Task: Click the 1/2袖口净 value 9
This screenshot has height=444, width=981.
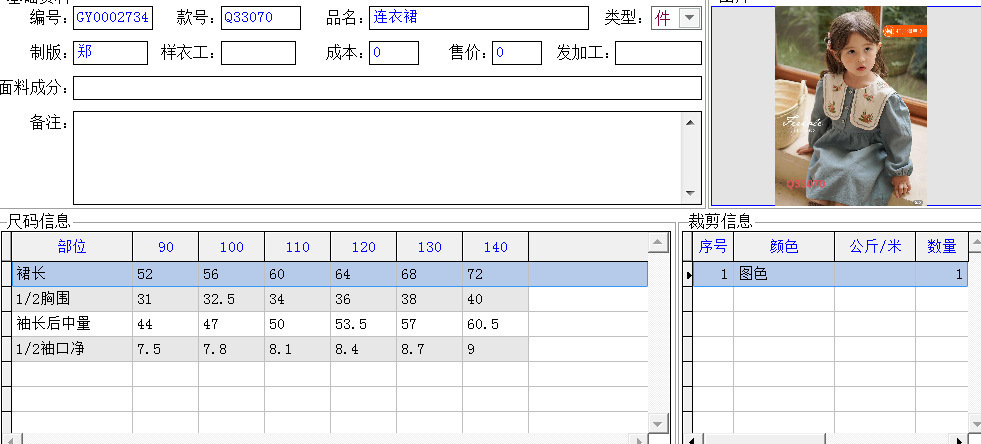Action: [x=496, y=349]
